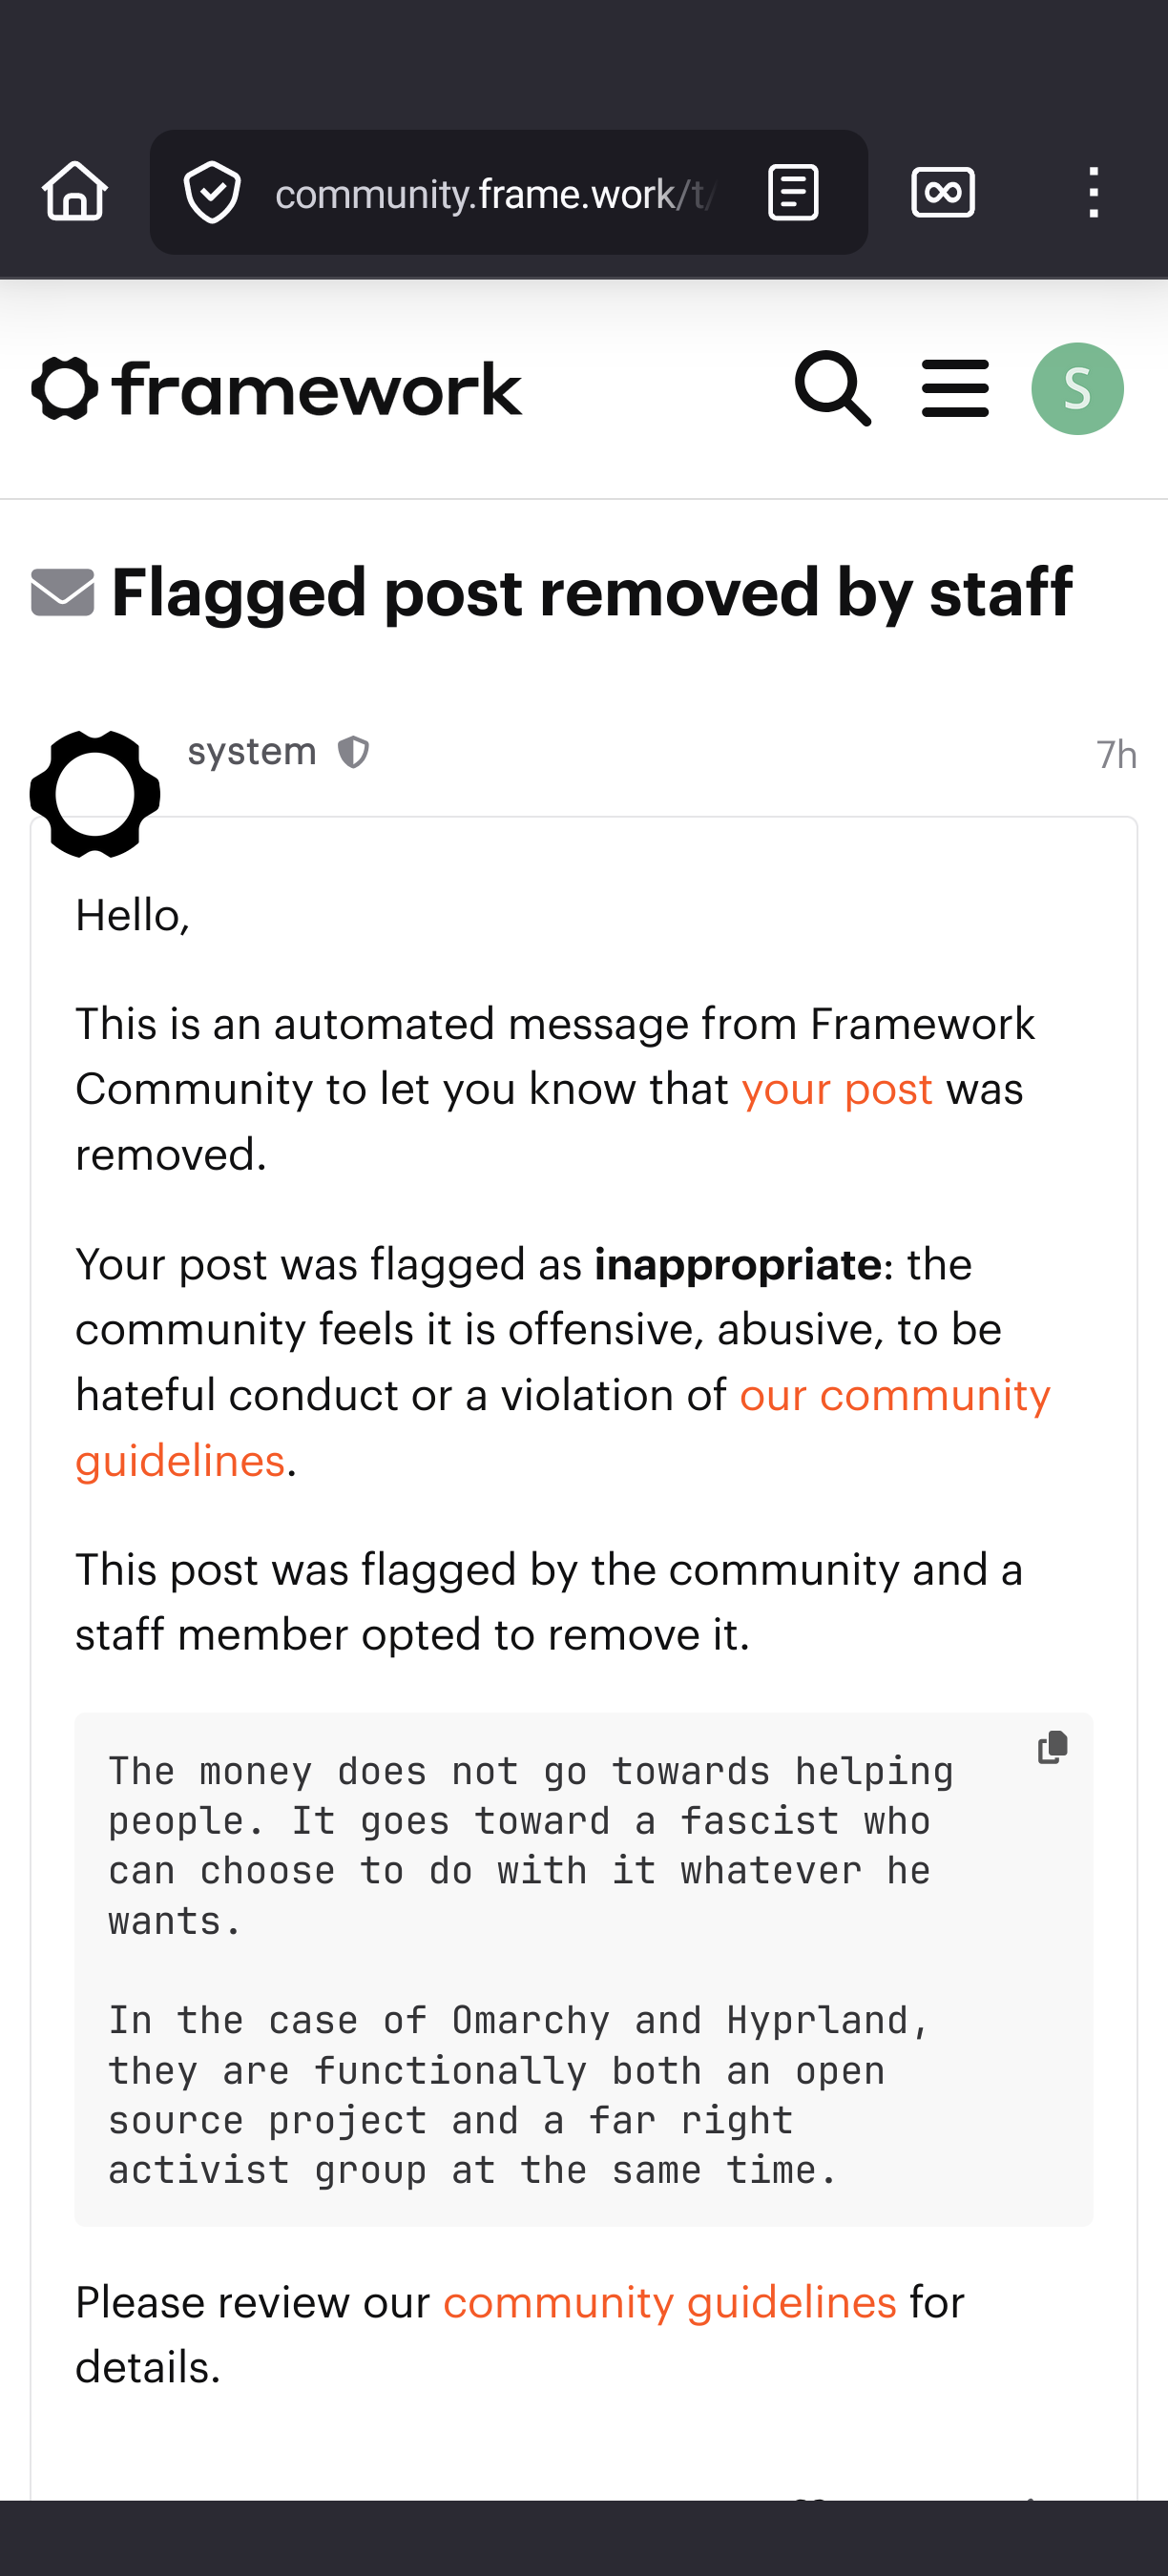The height and width of the screenshot is (2576, 1168).
Task: Click the Framework logo
Action: tap(277, 389)
